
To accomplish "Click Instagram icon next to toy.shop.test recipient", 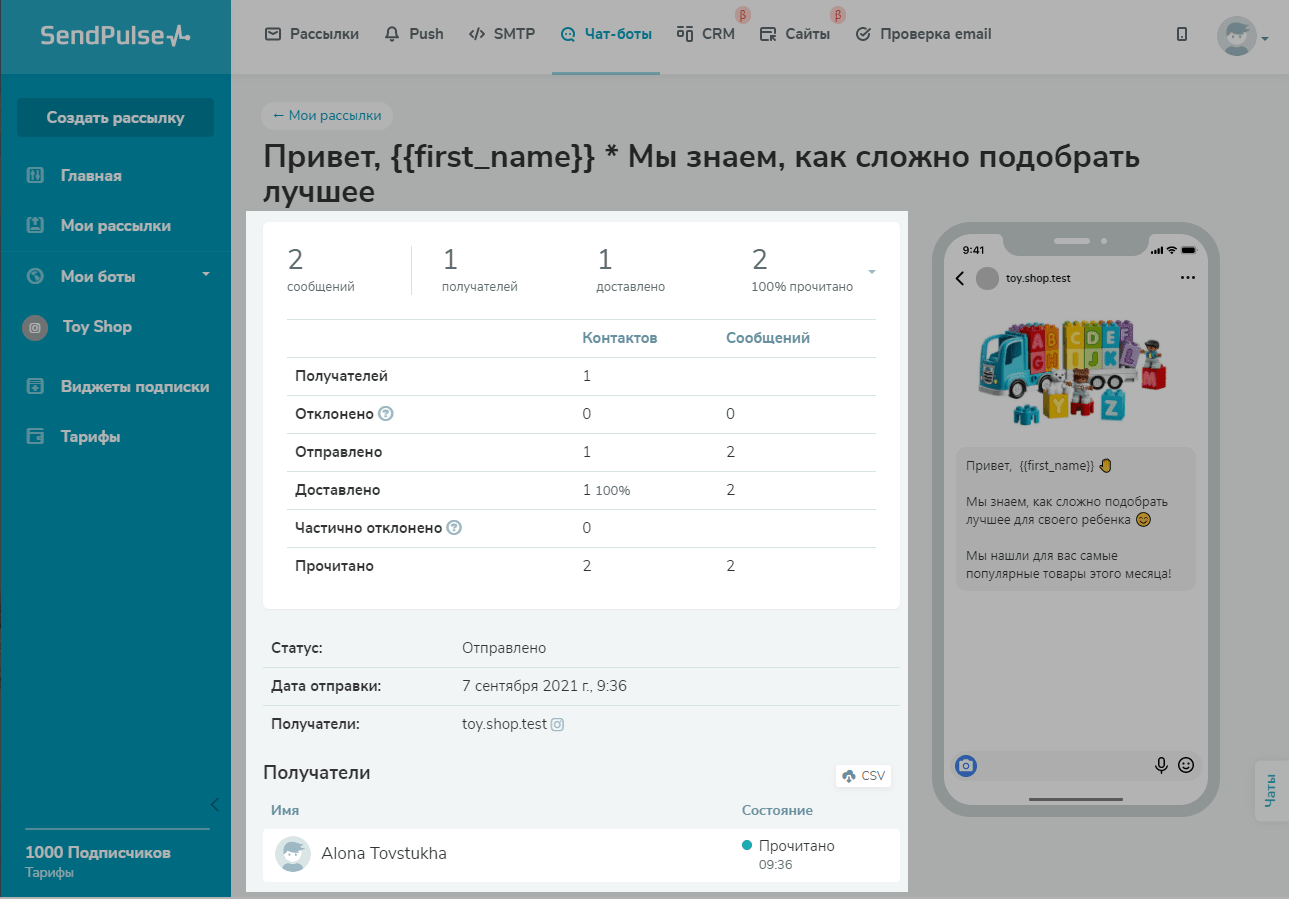I will (x=558, y=724).
